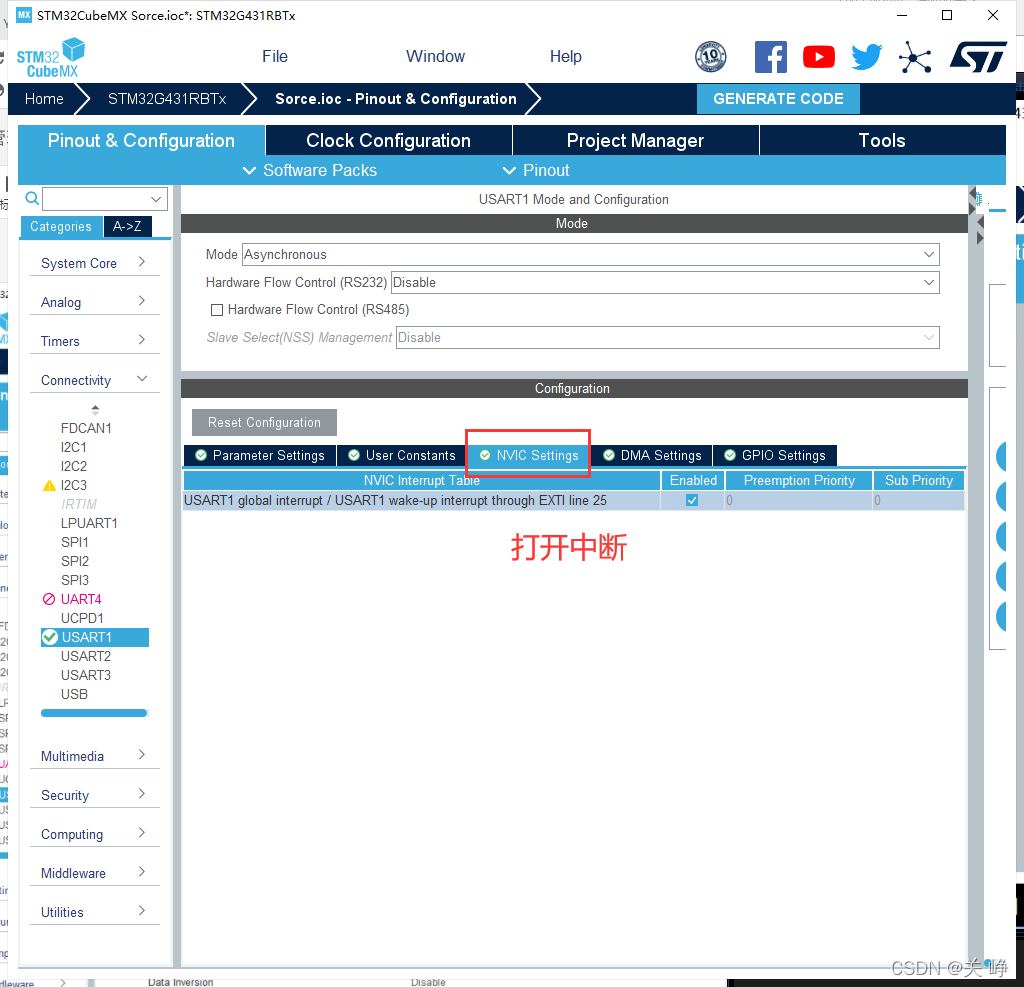Click the USART1 Preemption Priority value cell
1024x987 pixels.
(798, 500)
